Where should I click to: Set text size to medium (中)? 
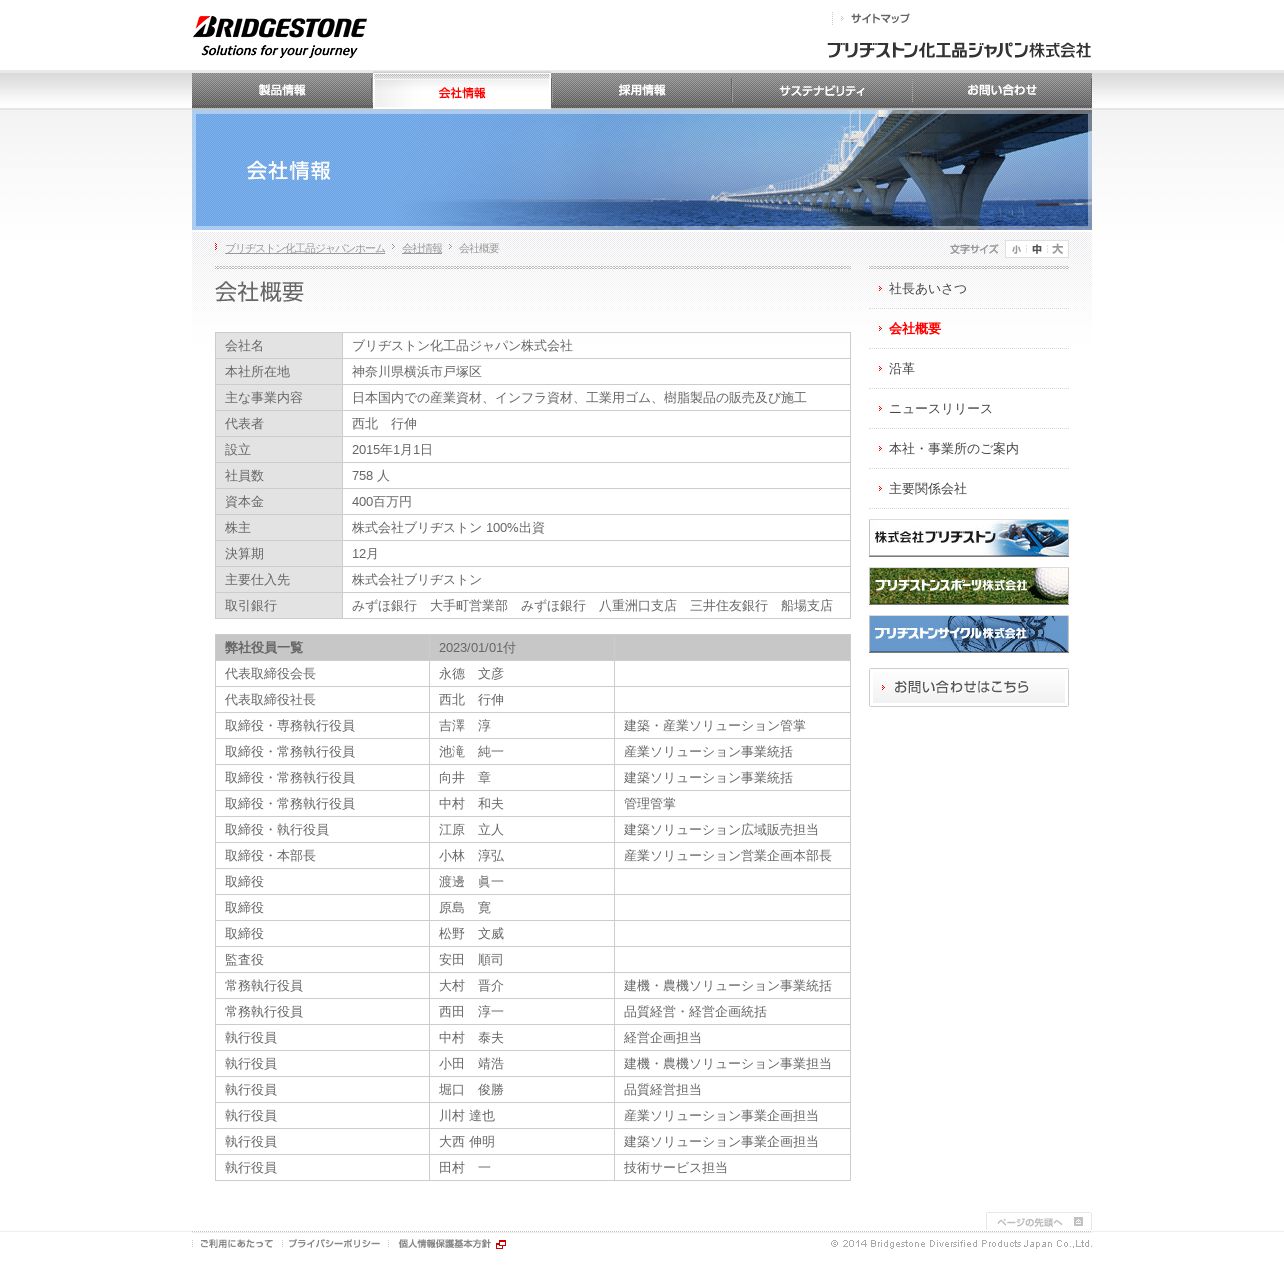[x=1037, y=249]
